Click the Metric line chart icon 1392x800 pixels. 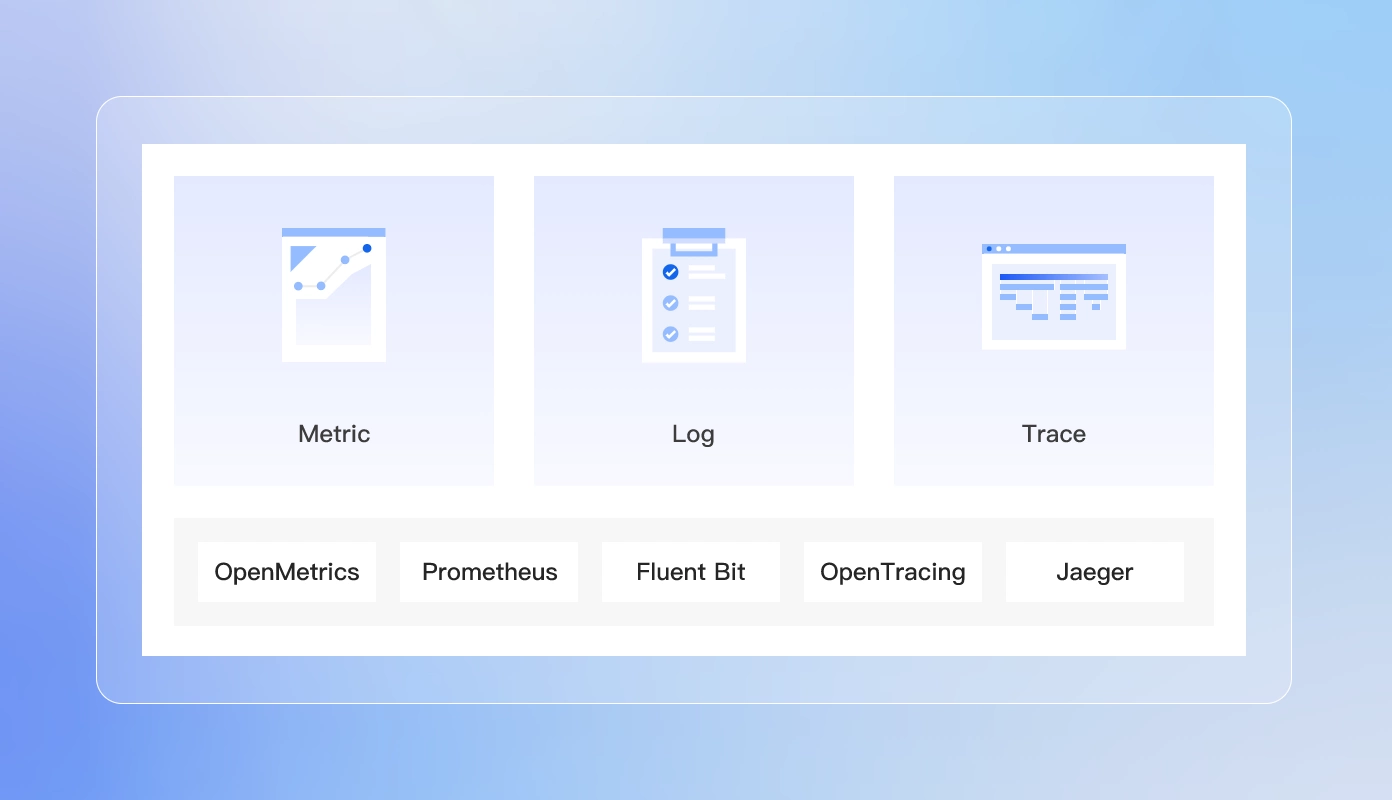(x=334, y=295)
